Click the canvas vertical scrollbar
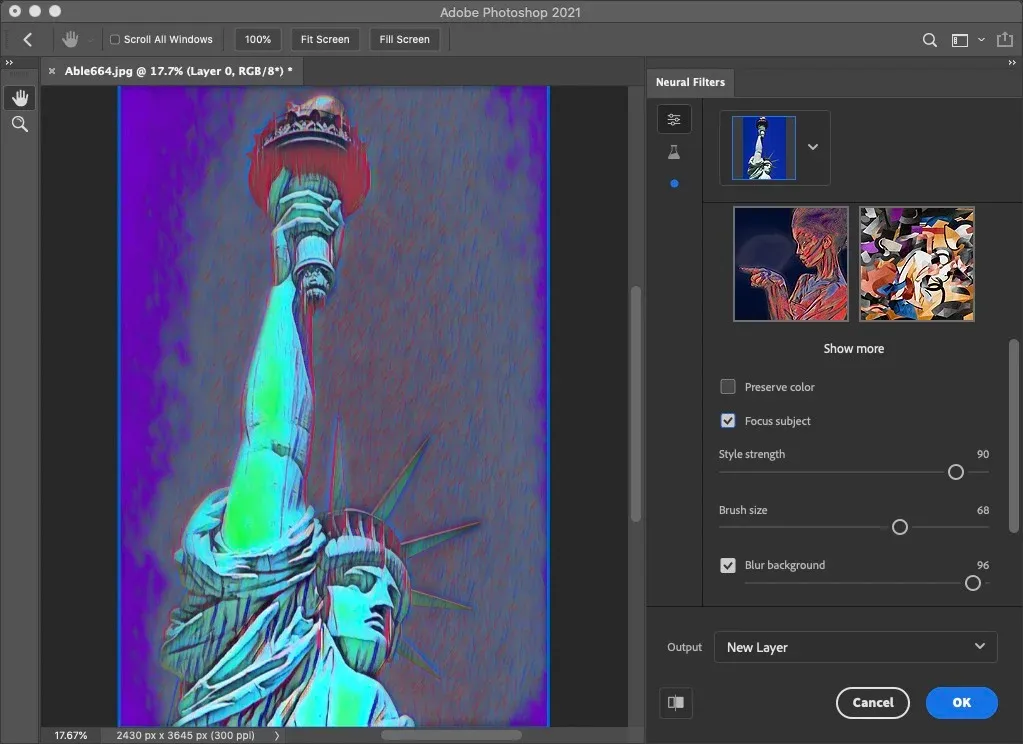This screenshot has height=744, width=1023. coord(635,404)
